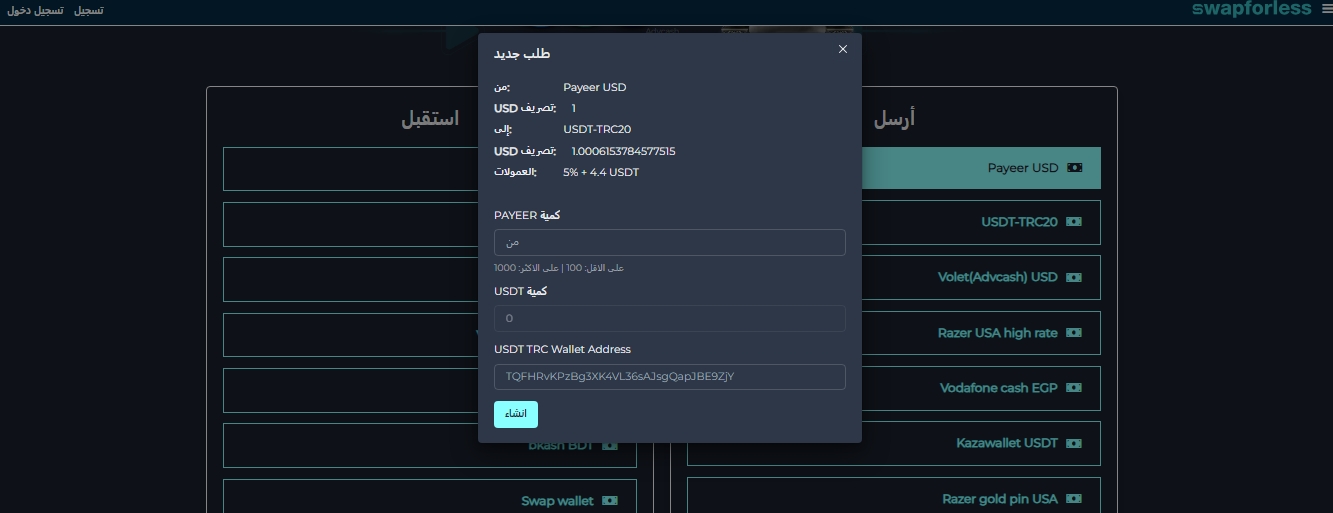Click money icon beside bkash BDT
The image size is (1333, 513).
coord(610,446)
